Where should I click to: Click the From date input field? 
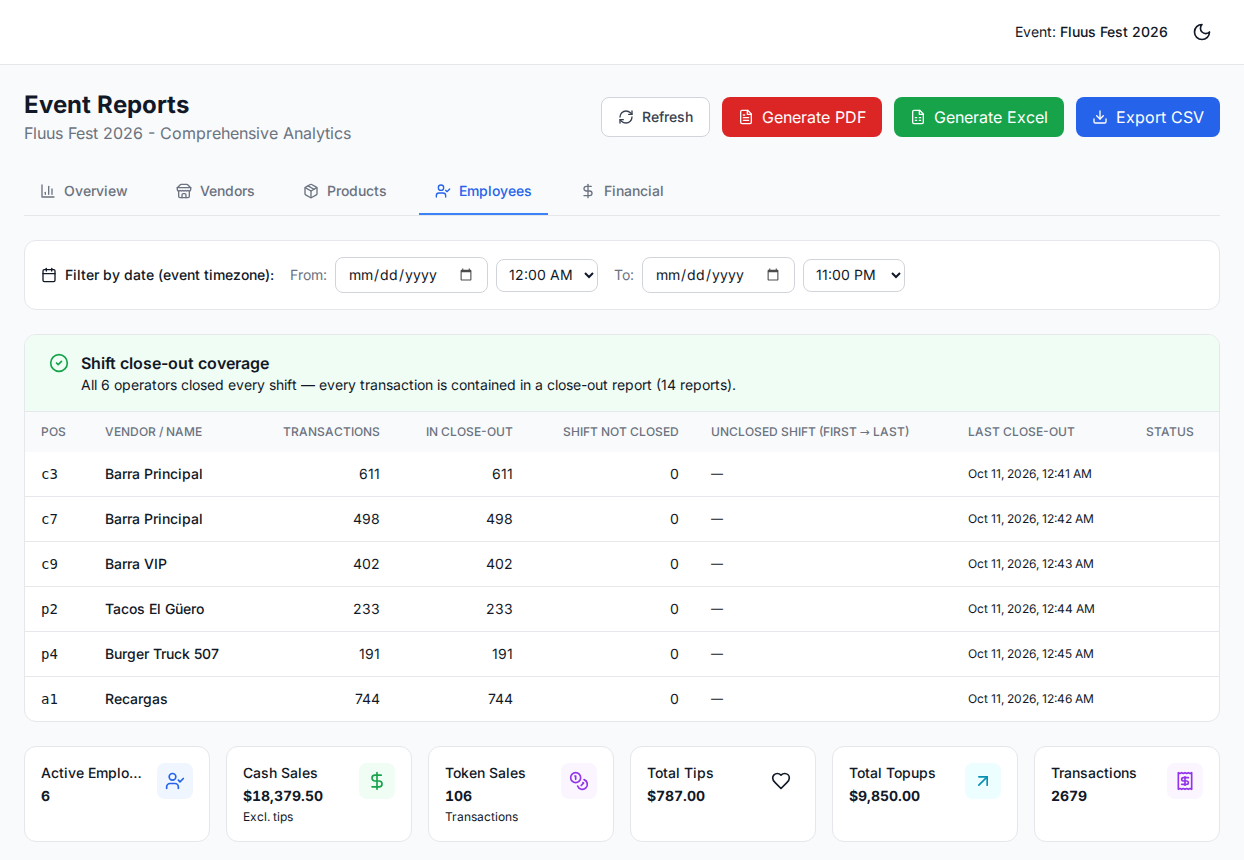(x=411, y=275)
